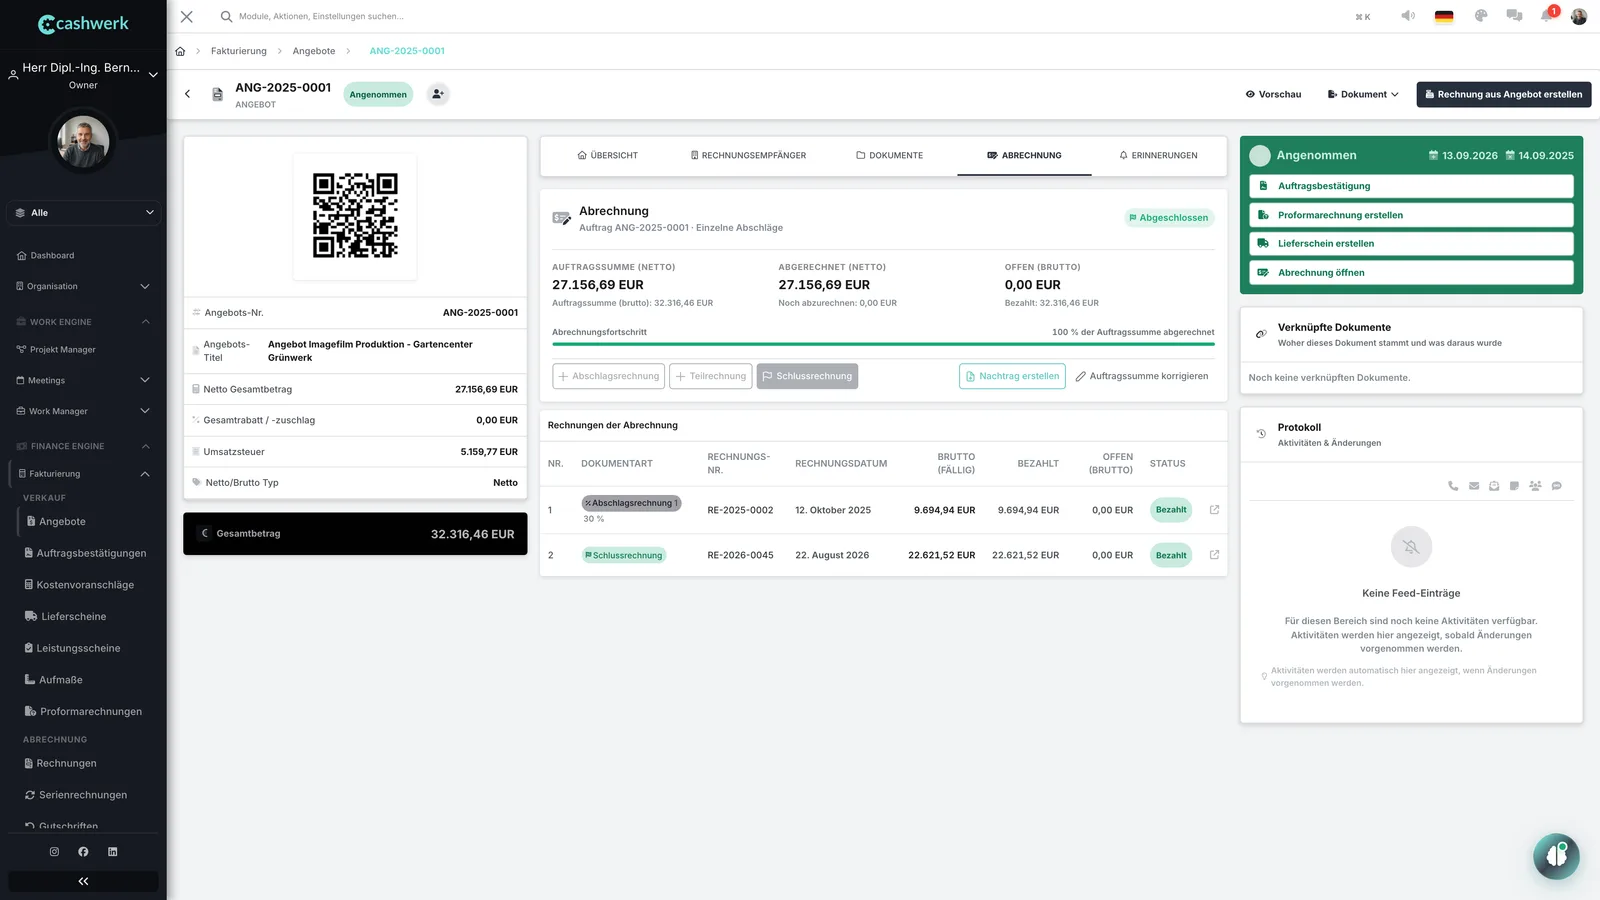
Task: Switch to the Erinnerungen tab
Action: [1158, 156]
